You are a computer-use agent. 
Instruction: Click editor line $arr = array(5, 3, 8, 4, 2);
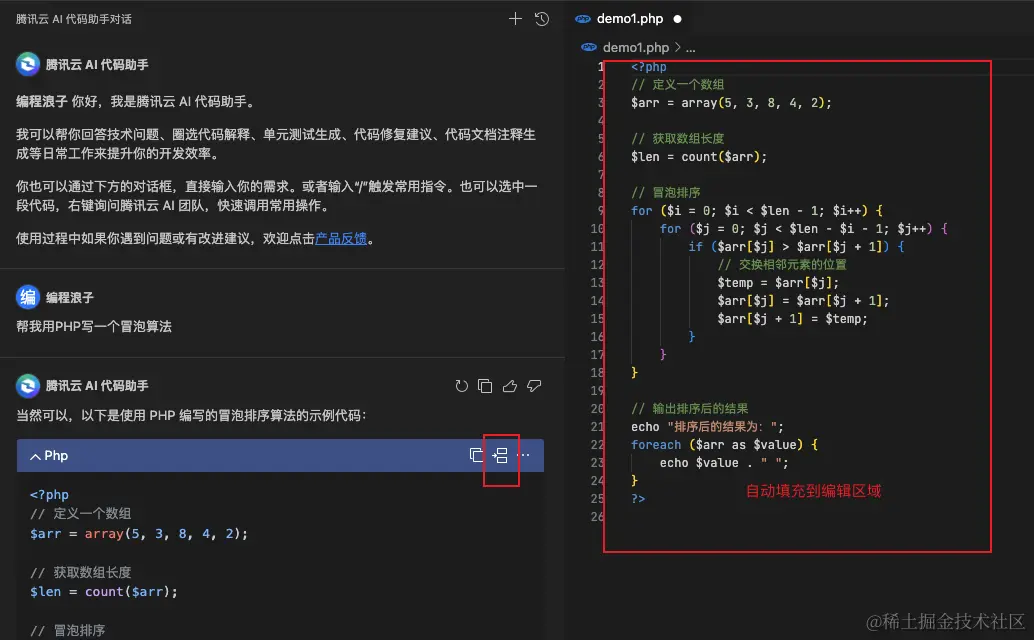click(x=731, y=103)
